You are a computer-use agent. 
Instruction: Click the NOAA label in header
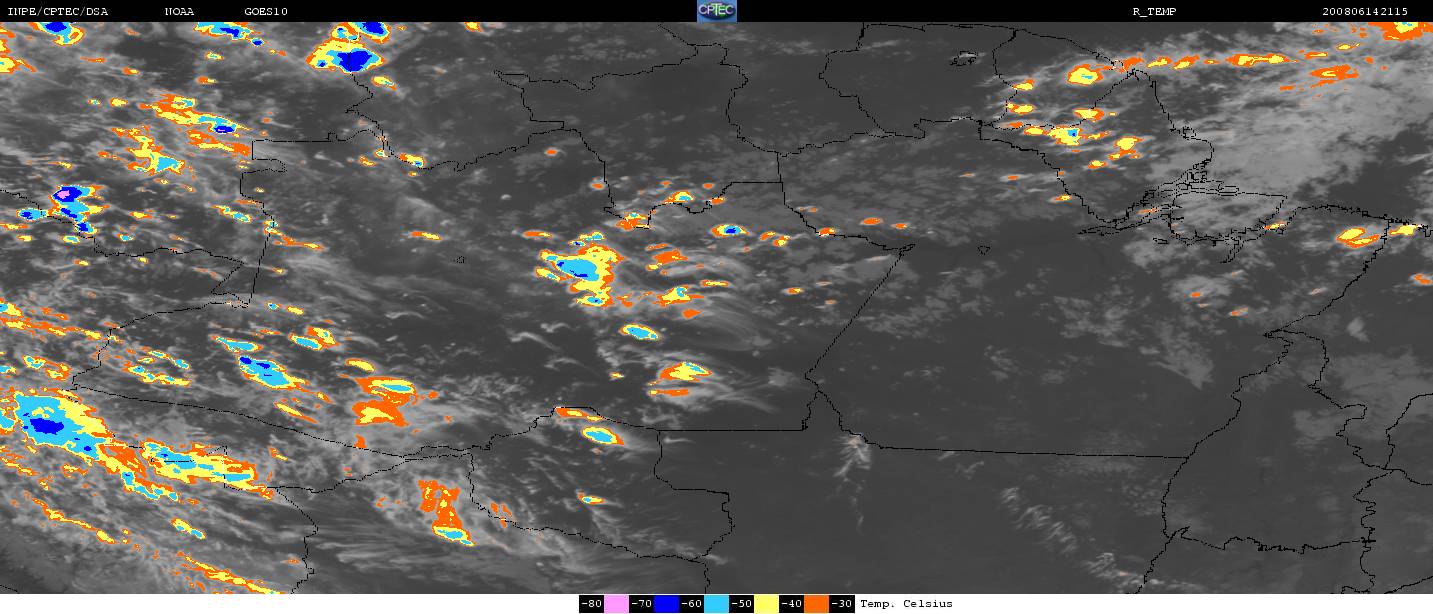pyautogui.click(x=180, y=11)
